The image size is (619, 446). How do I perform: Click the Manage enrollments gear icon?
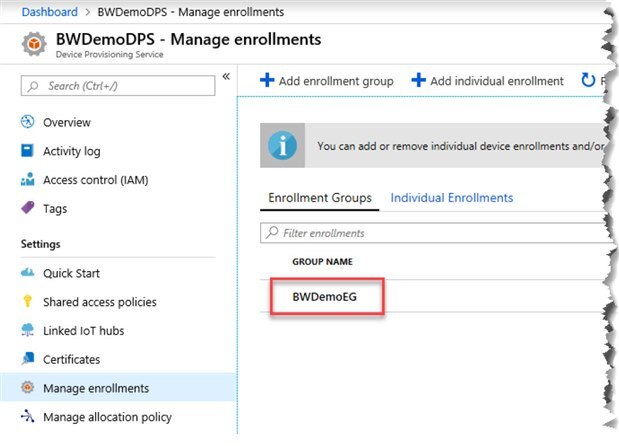click(28, 388)
